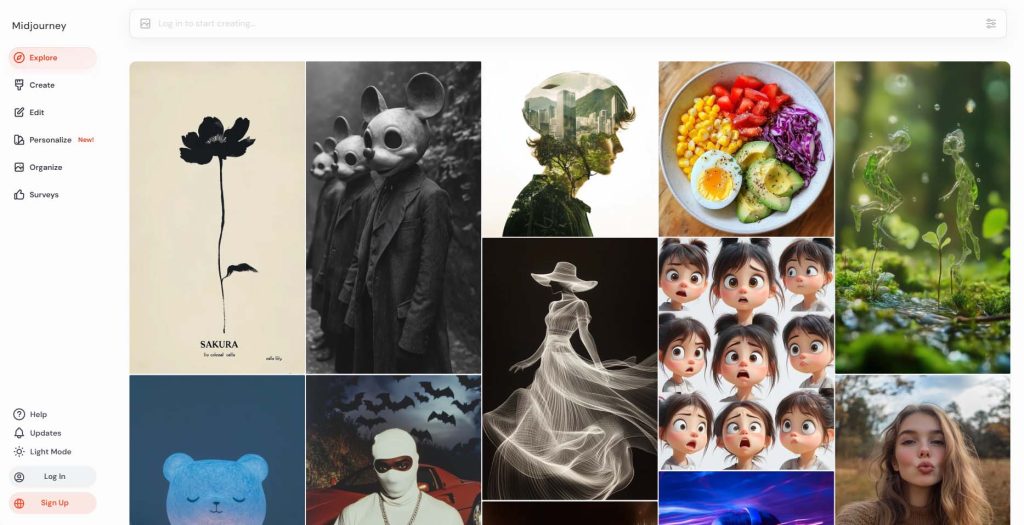Click the Midjourney logo text
Image resolution: width=1024 pixels, height=525 pixels.
click(x=39, y=26)
